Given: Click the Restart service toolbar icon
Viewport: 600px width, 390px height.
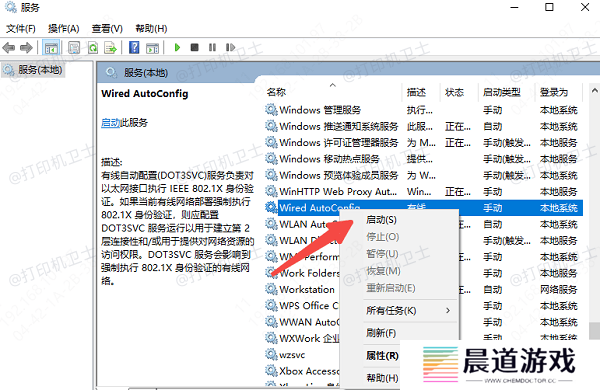Looking at the screenshot, I should [x=230, y=47].
